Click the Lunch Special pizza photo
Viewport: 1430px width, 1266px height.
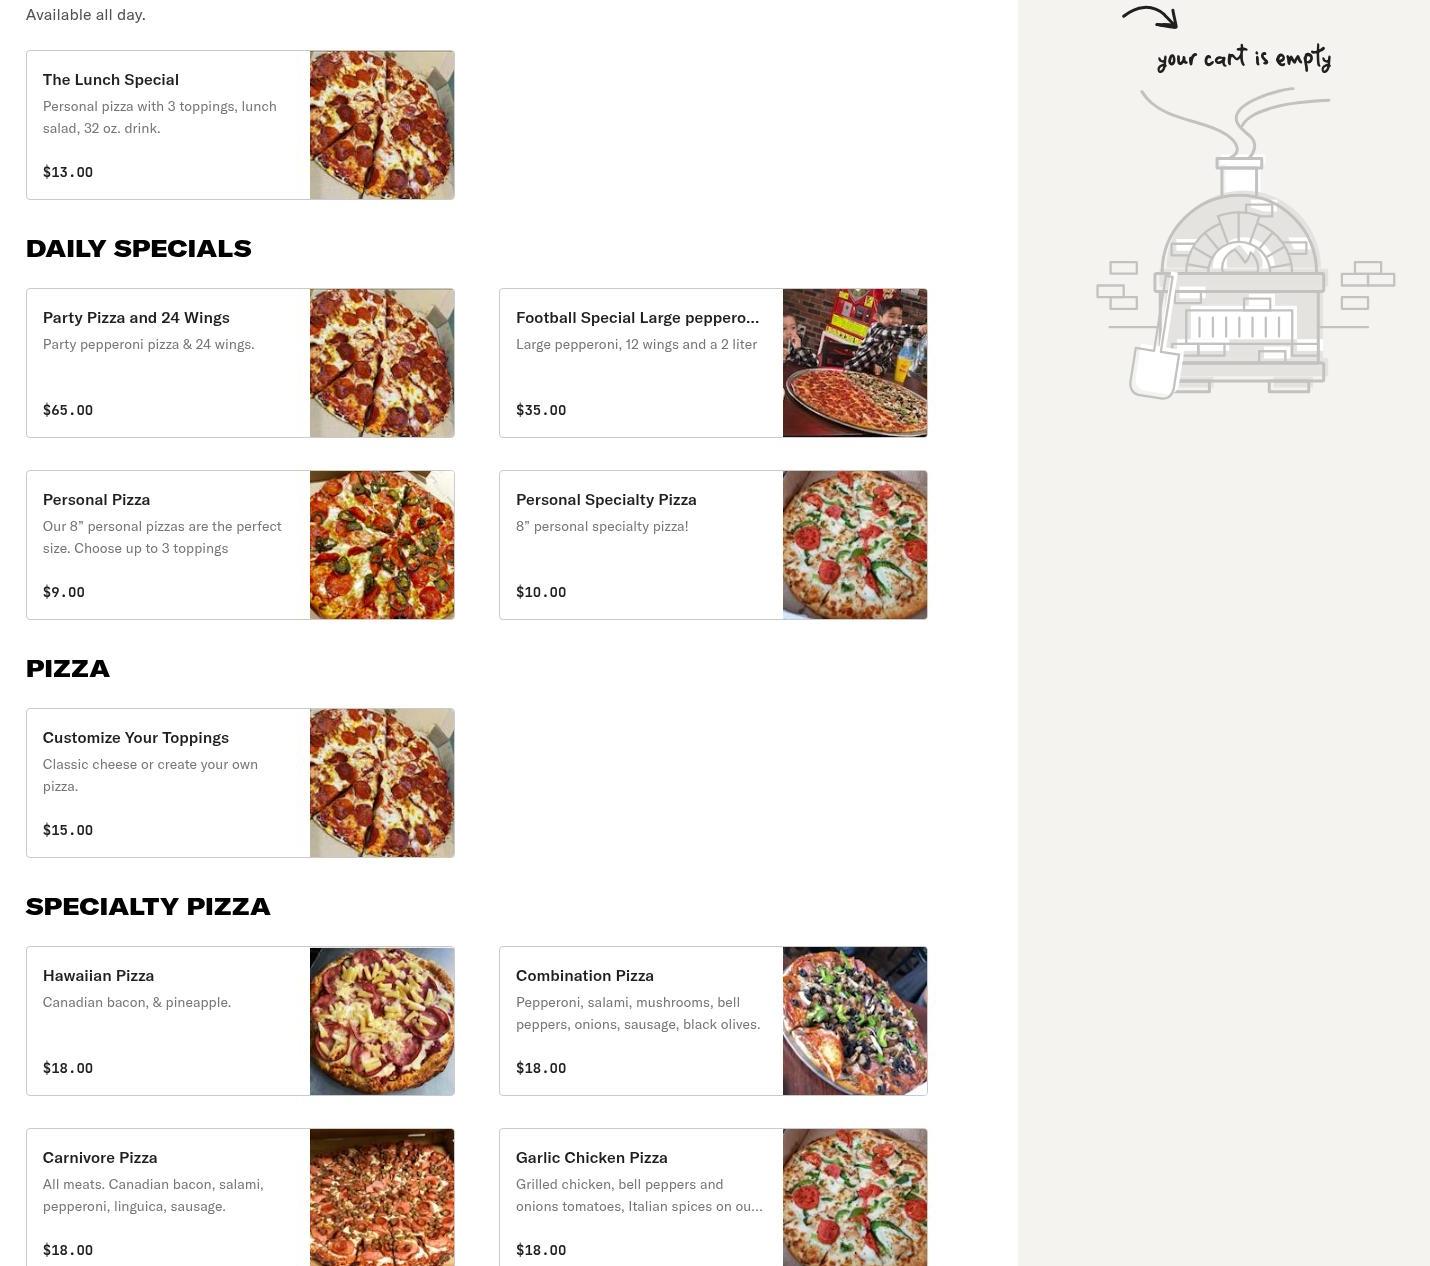tap(382, 125)
